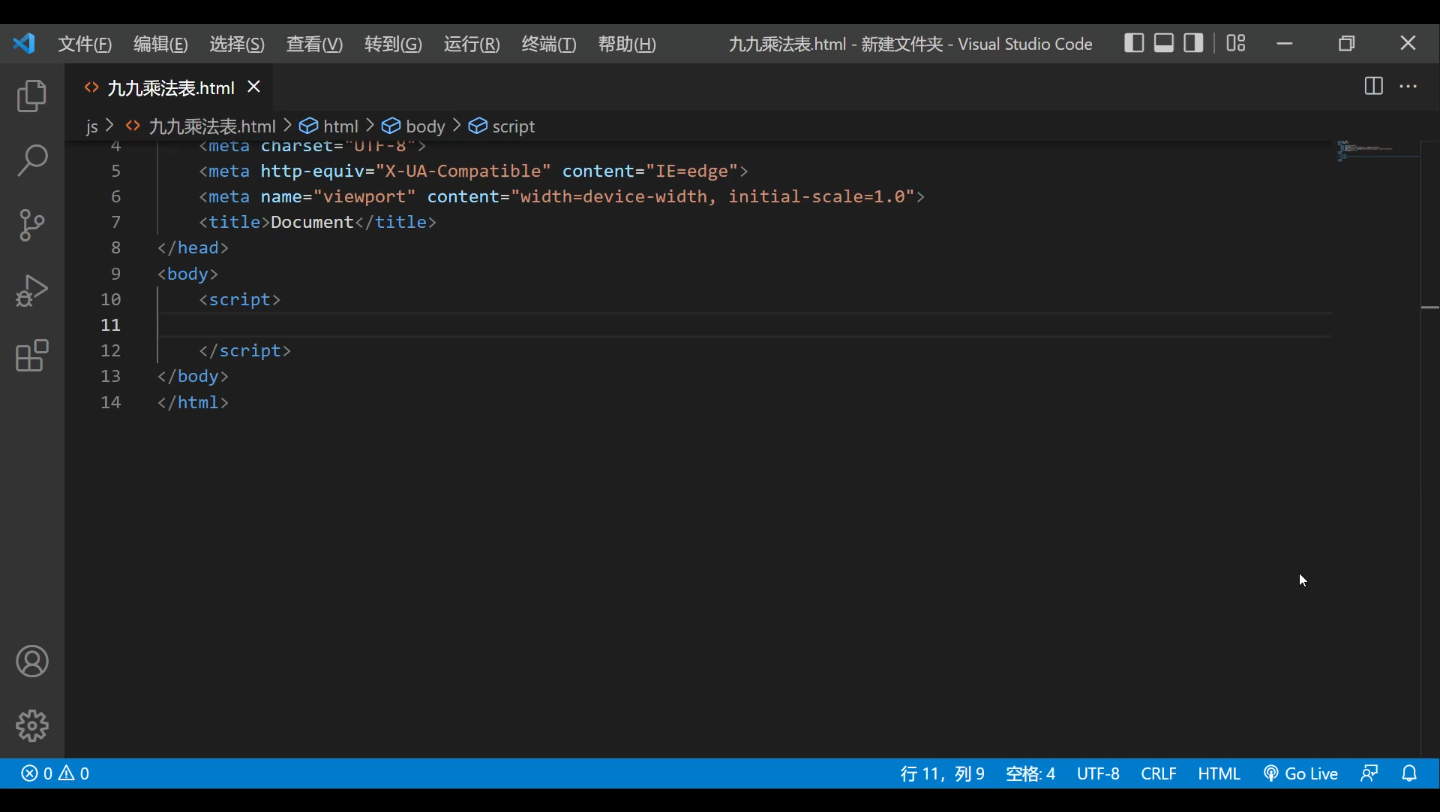The height and width of the screenshot is (812, 1440).
Task: Toggle the bottom panel layout button
Action: pyautogui.click(x=1164, y=43)
